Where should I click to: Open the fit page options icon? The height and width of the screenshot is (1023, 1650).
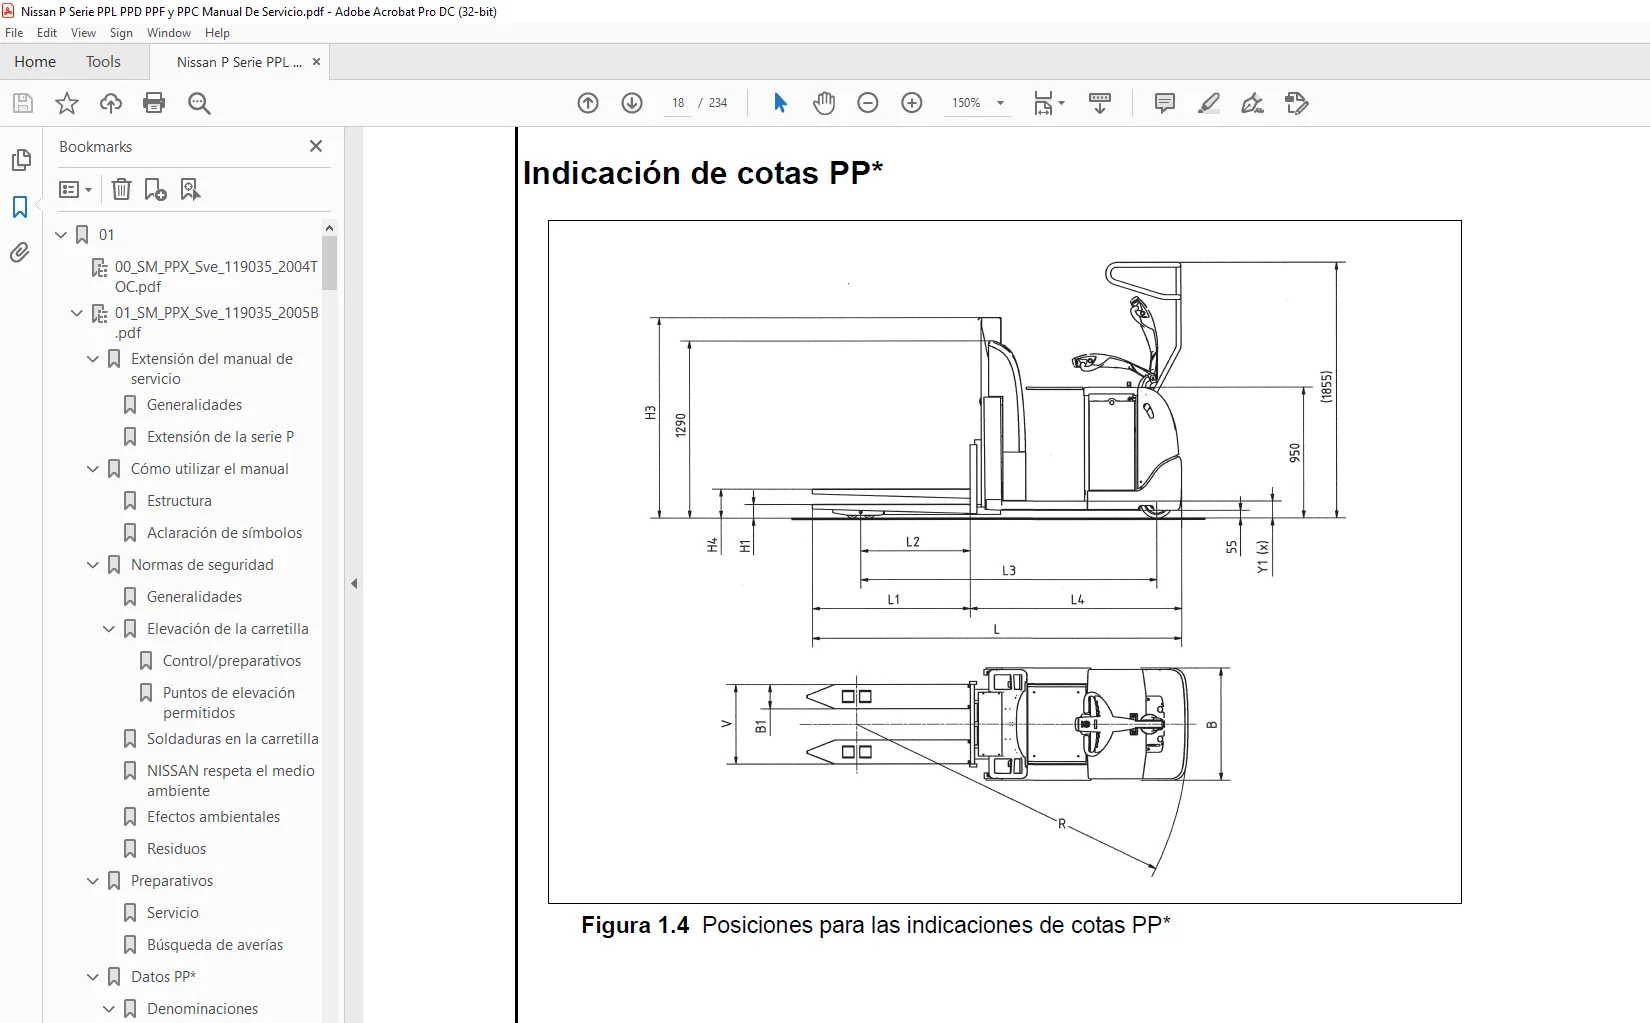pos(1048,103)
